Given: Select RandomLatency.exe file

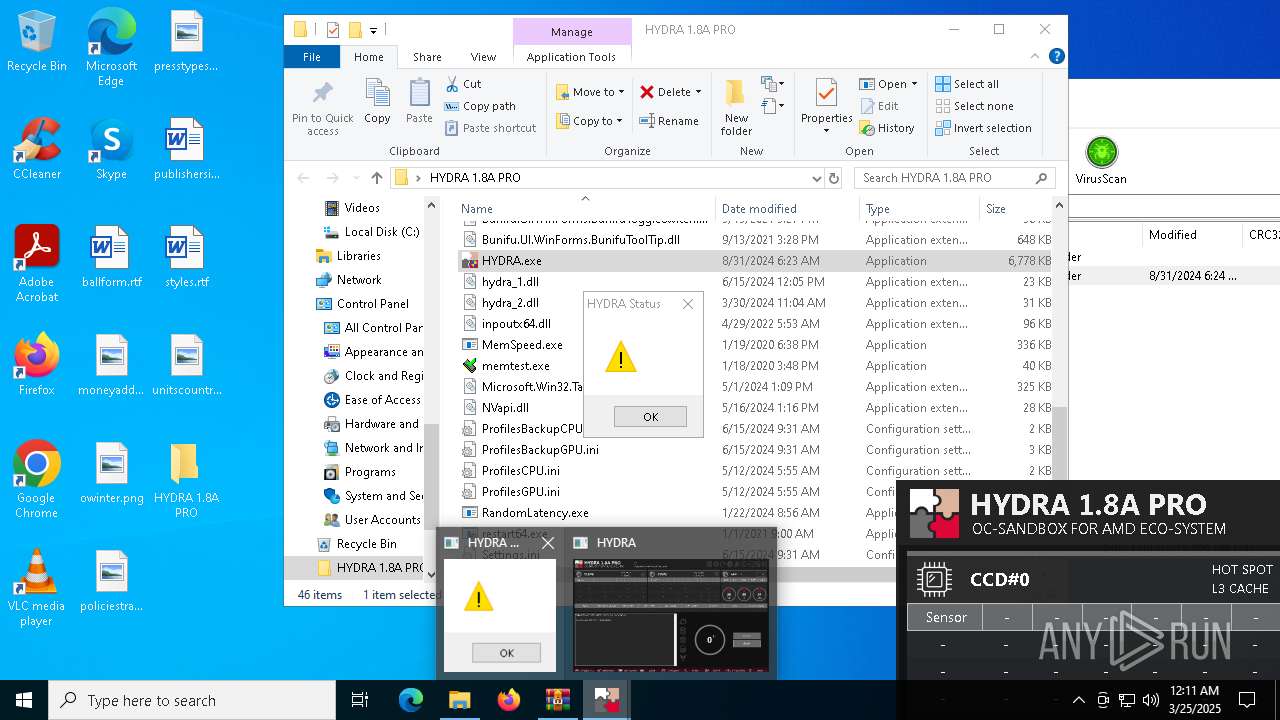Looking at the screenshot, I should tap(534, 513).
